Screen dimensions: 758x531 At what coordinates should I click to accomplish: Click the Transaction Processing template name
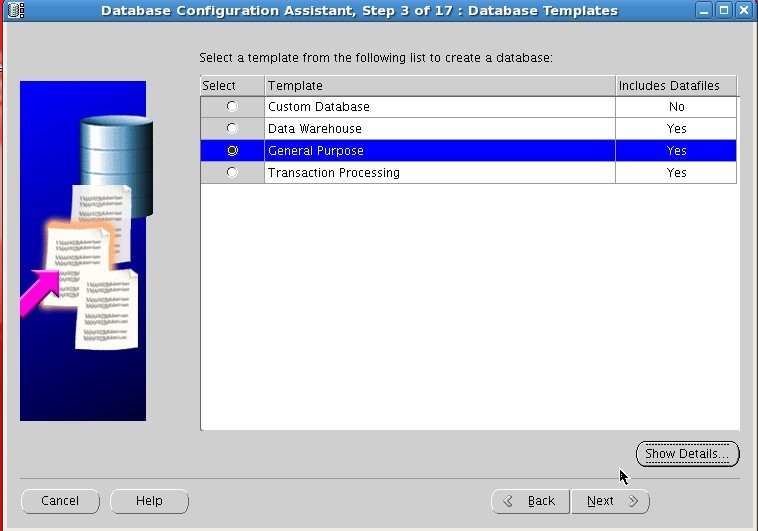(334, 173)
